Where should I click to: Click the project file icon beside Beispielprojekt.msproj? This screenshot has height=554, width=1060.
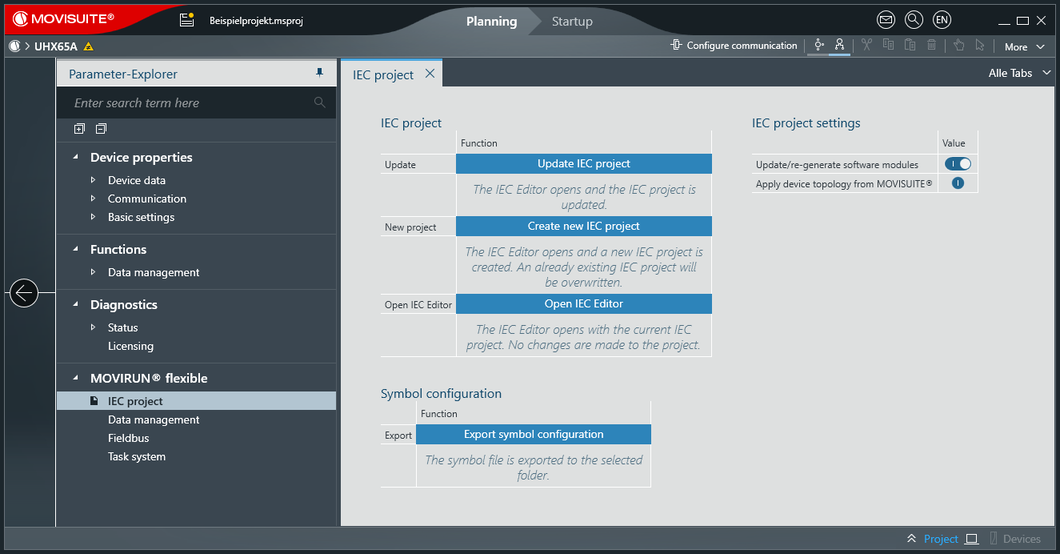click(x=187, y=20)
